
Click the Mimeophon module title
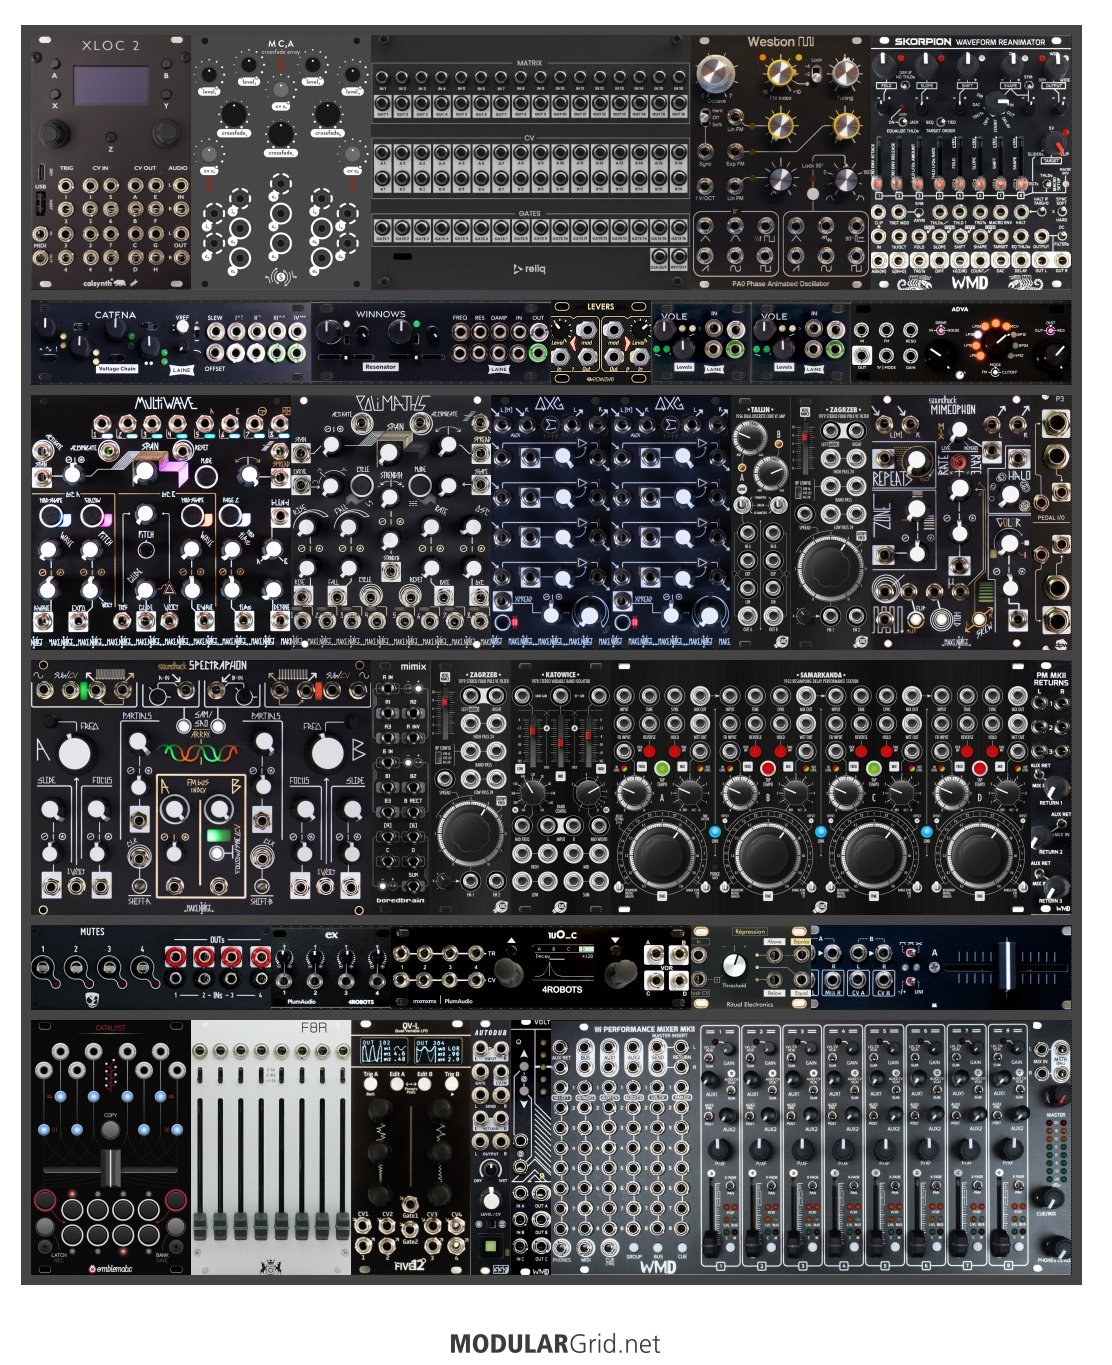tap(952, 409)
